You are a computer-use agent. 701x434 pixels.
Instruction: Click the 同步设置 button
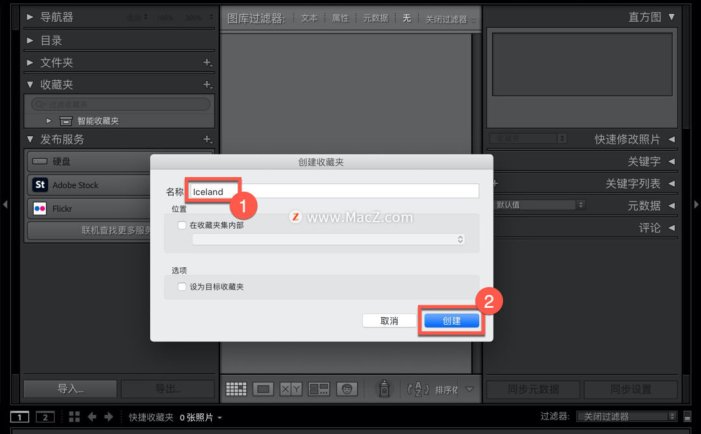pos(630,389)
